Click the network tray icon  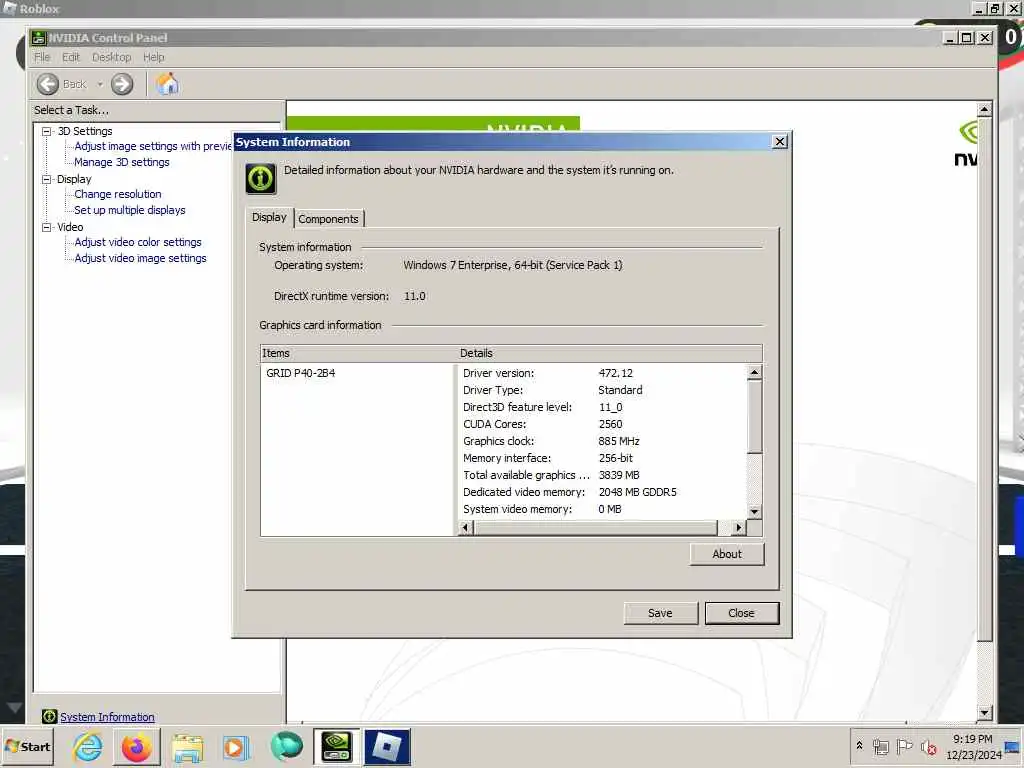(x=880, y=746)
